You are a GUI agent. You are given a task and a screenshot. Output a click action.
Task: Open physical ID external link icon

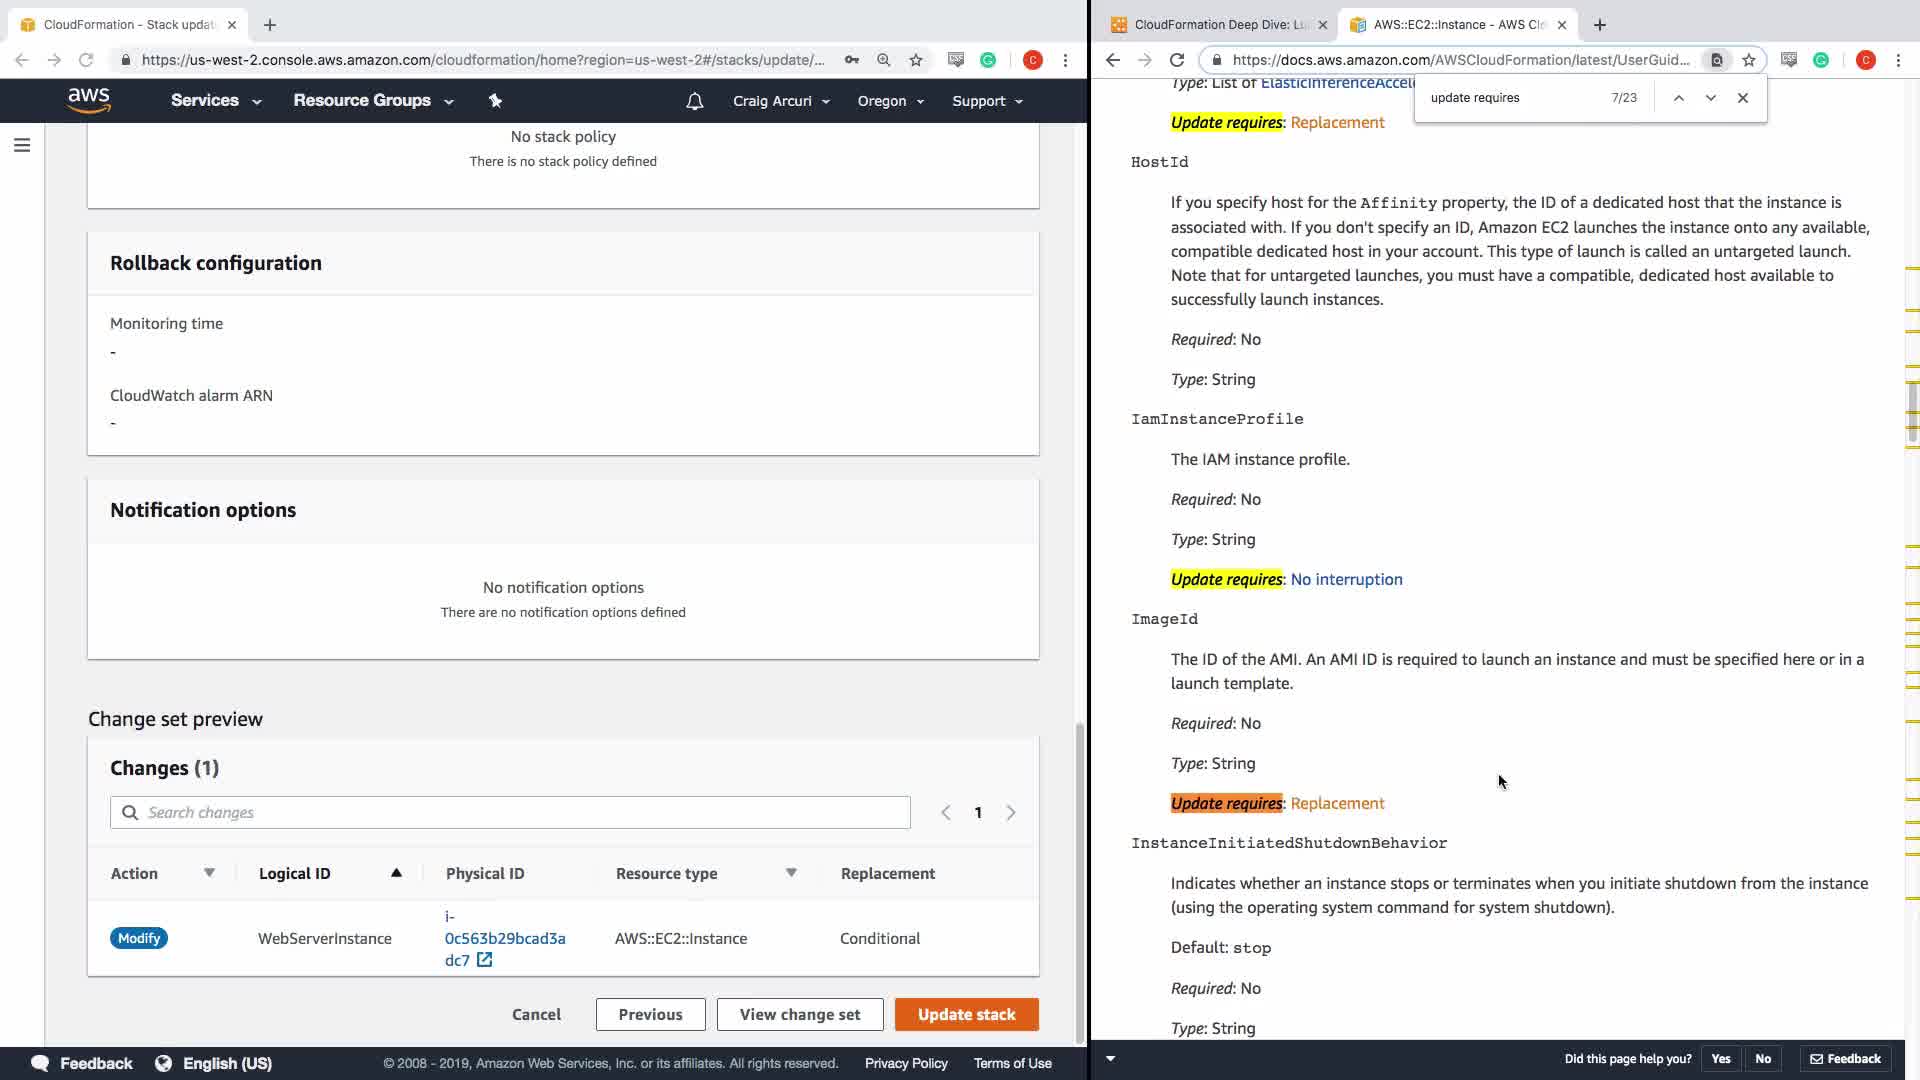click(484, 960)
